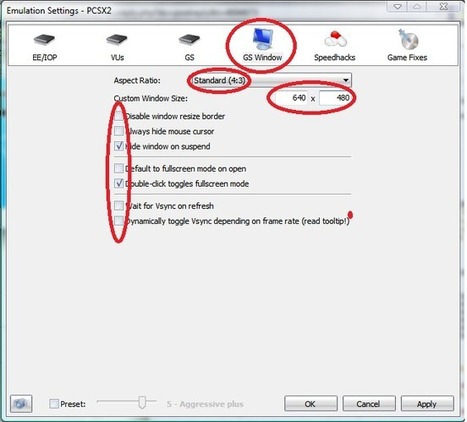
Task: Select the GS chip icon
Action: pos(189,39)
